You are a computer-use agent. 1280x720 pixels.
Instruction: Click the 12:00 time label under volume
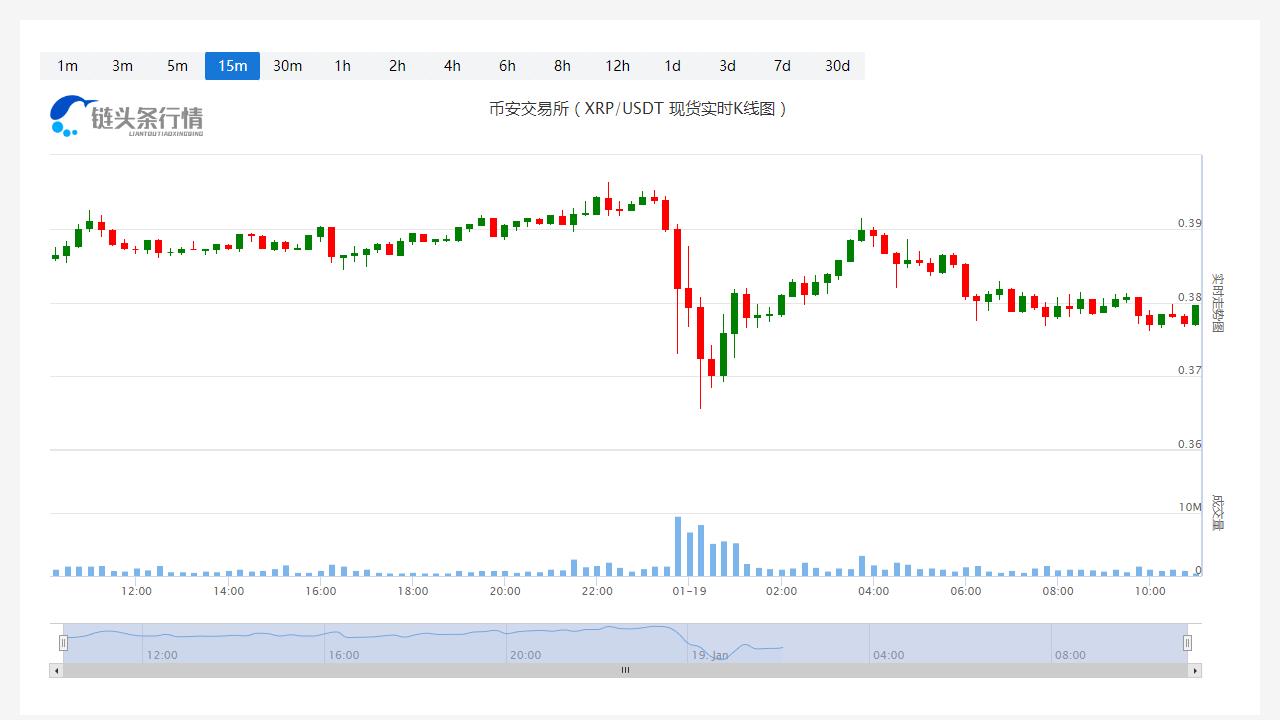[x=136, y=591]
